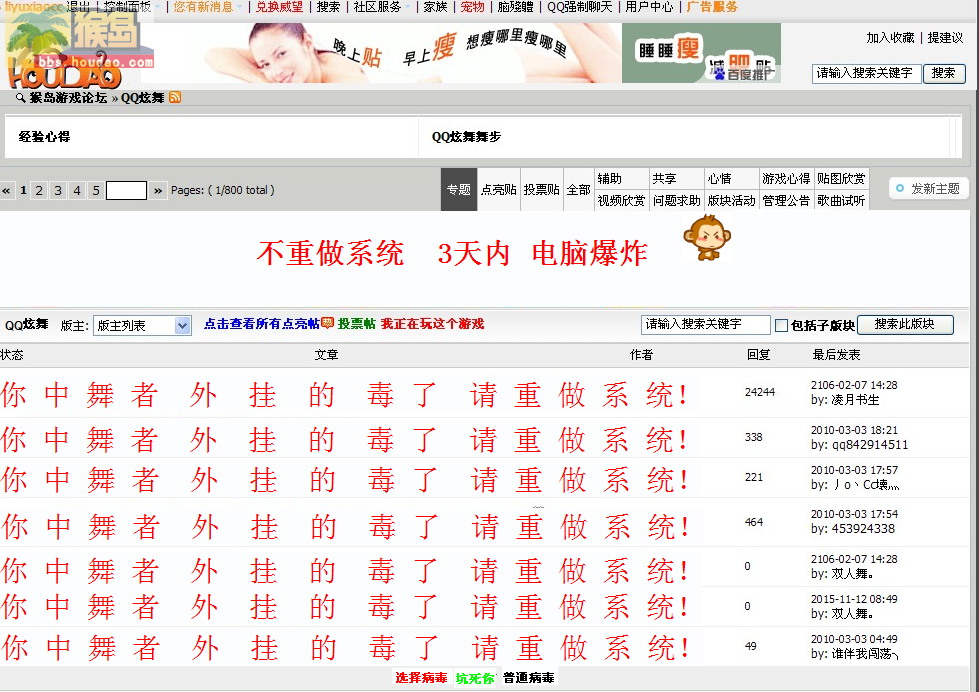This screenshot has width=979, height=692.
Task: Filter threads by 问题求助 category
Action: pos(676,200)
